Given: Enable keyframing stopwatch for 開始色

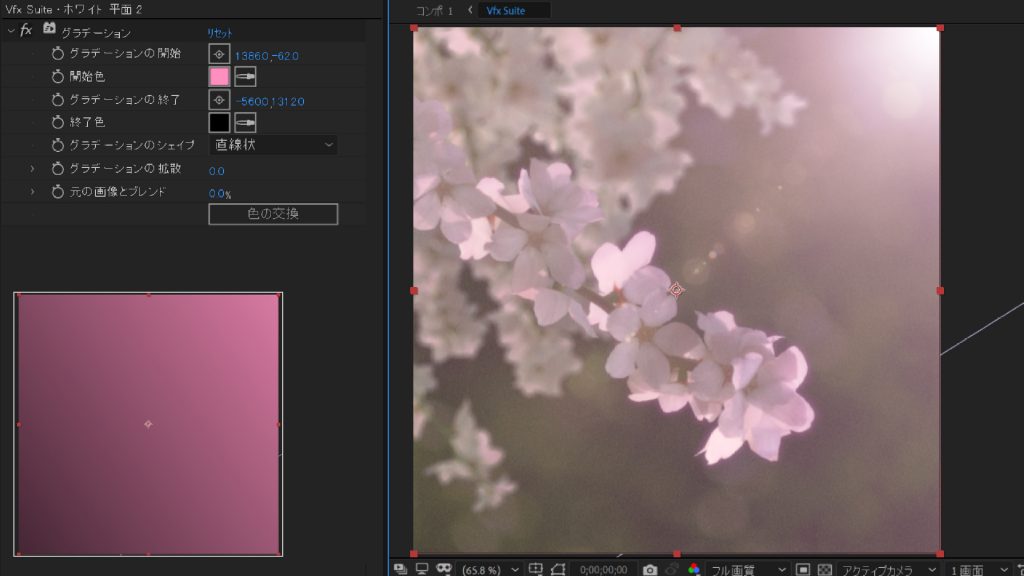Looking at the screenshot, I should tap(58, 77).
